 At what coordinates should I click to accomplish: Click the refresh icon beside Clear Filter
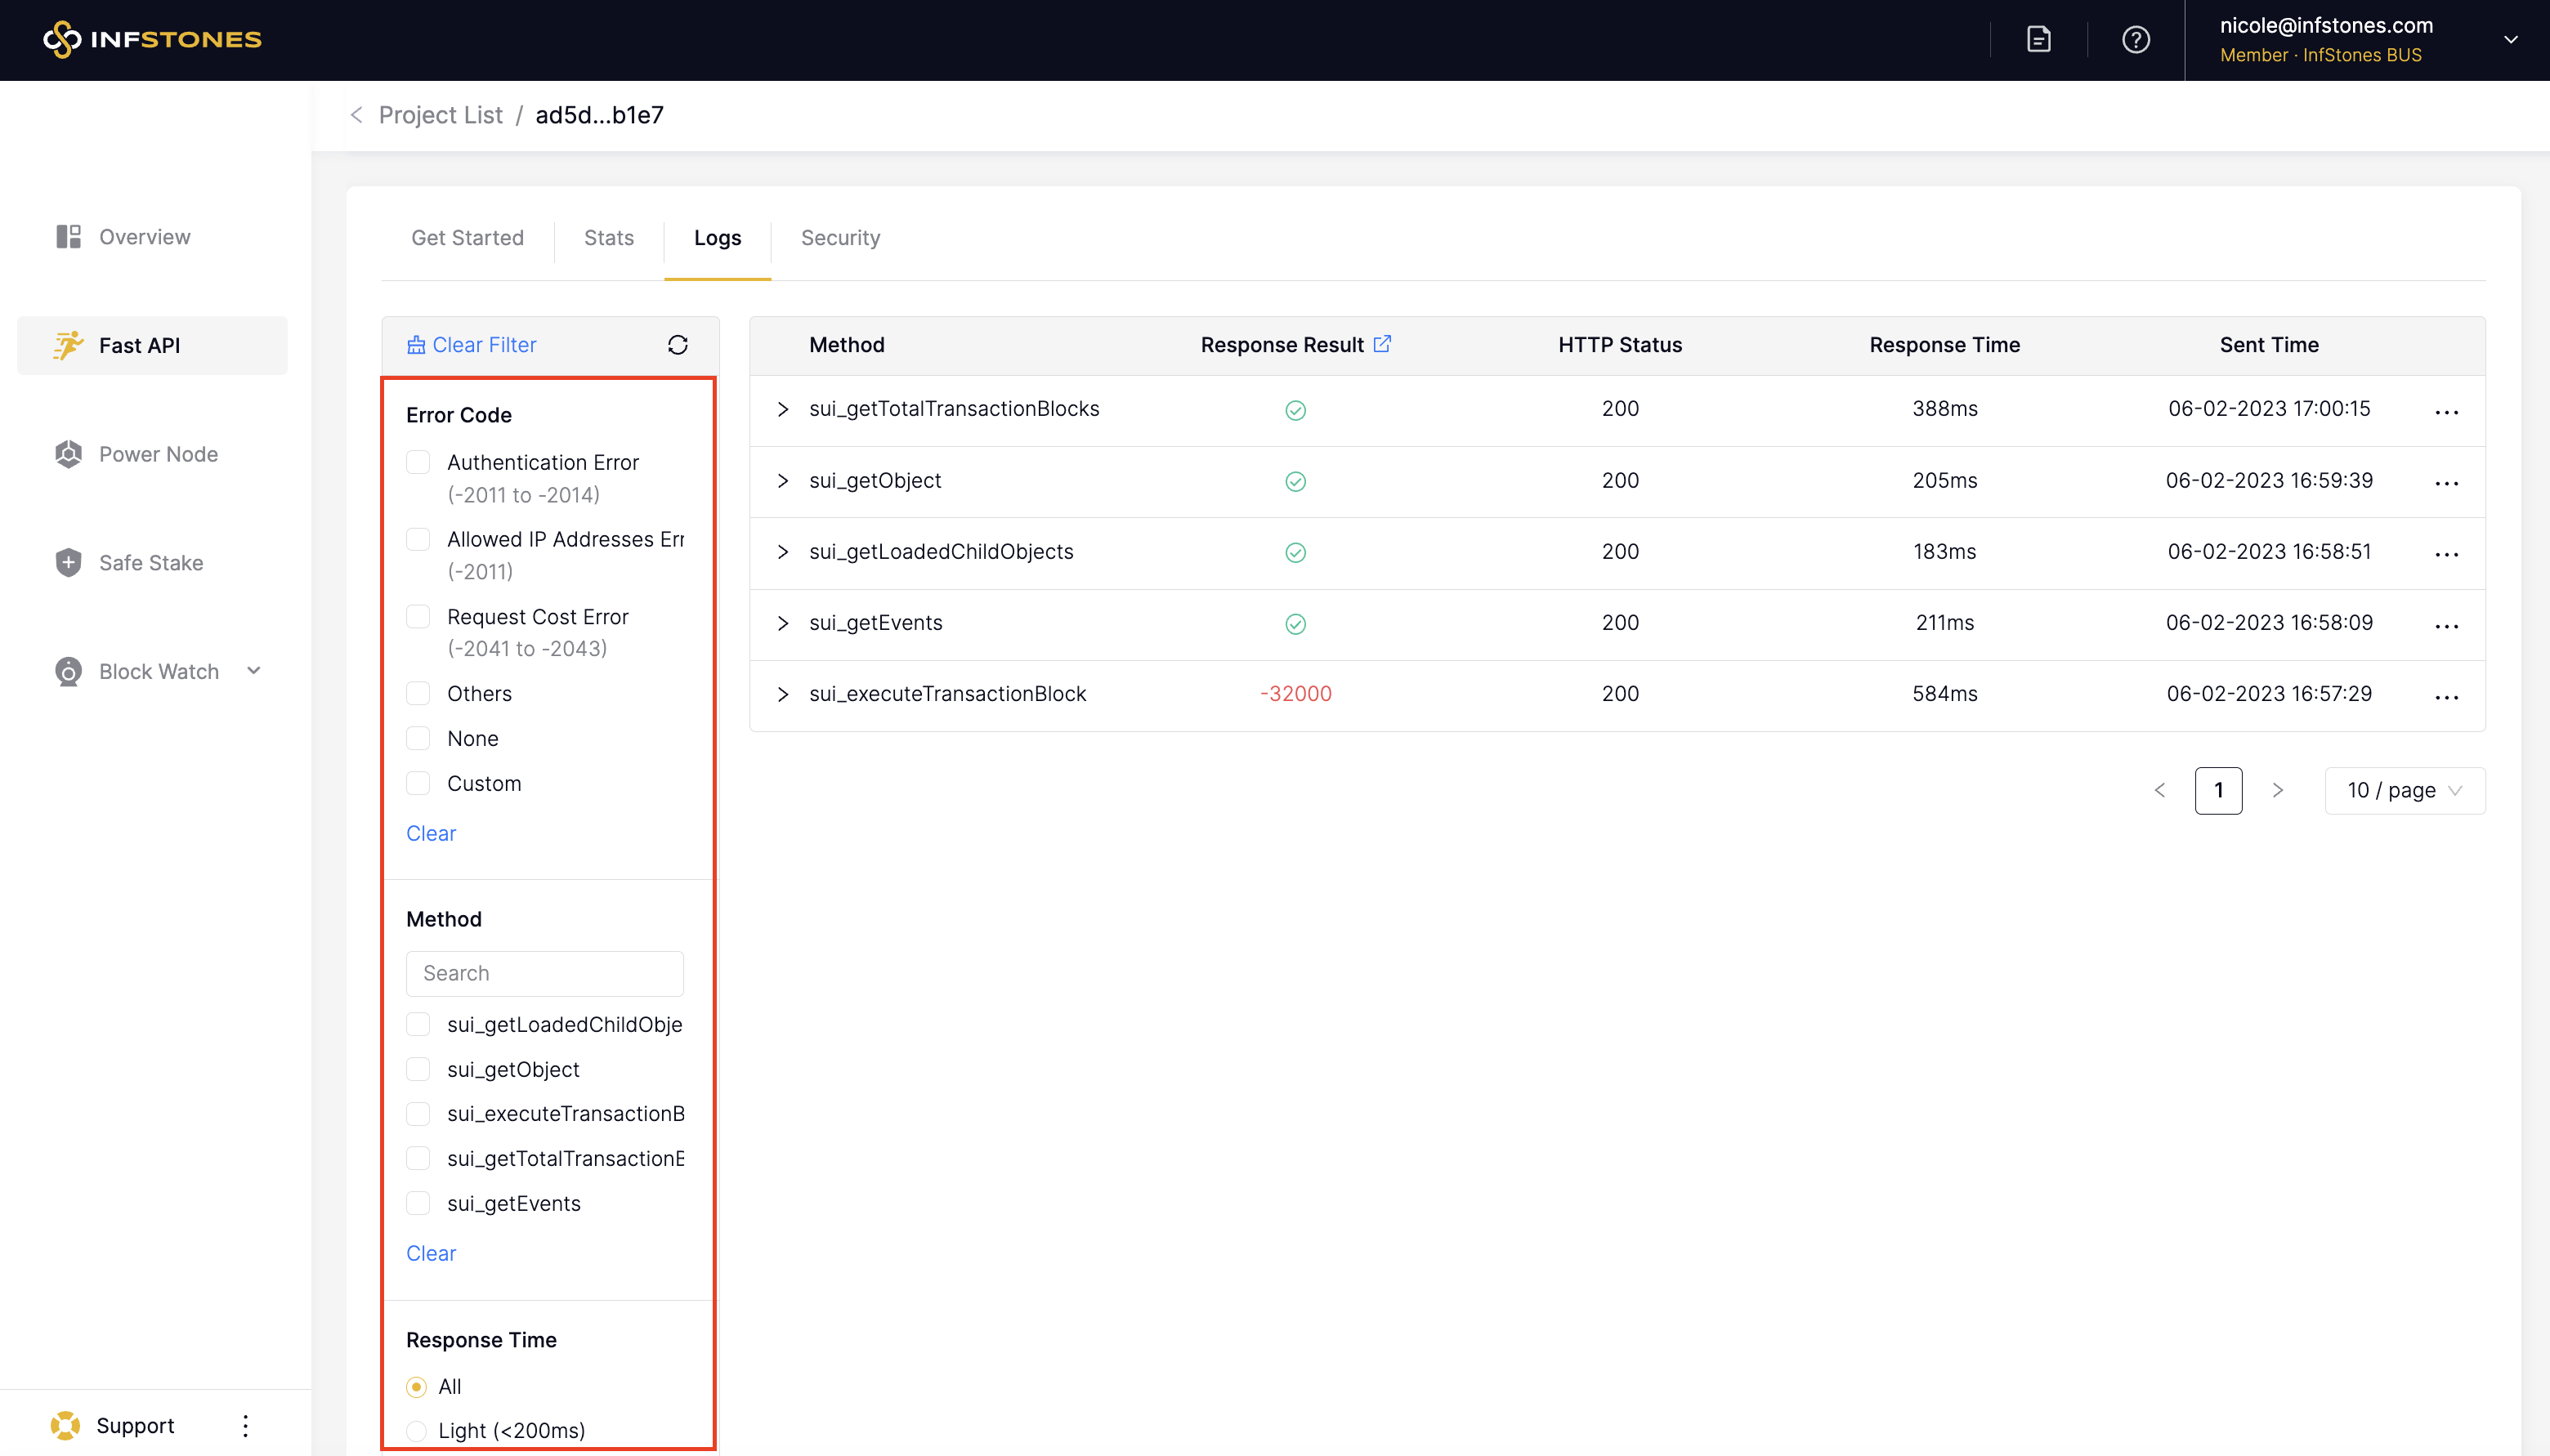point(677,345)
